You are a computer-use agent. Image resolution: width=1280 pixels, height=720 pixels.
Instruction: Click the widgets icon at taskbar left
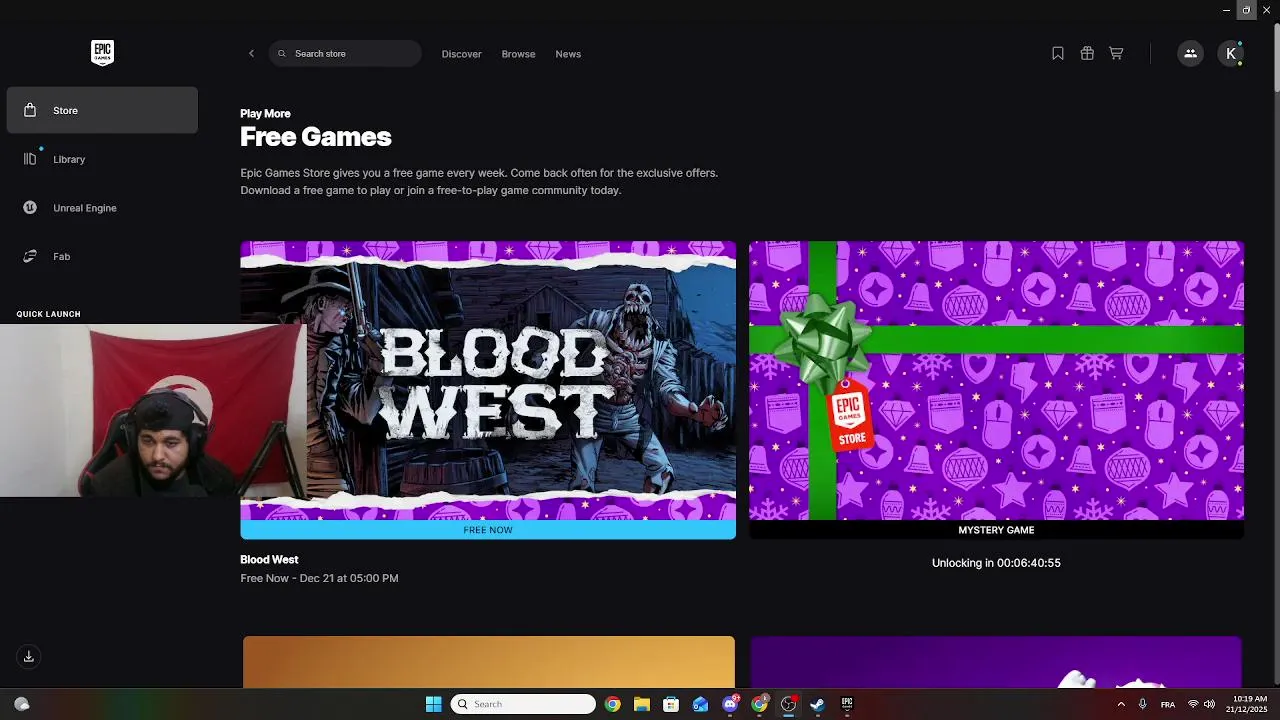[22, 704]
